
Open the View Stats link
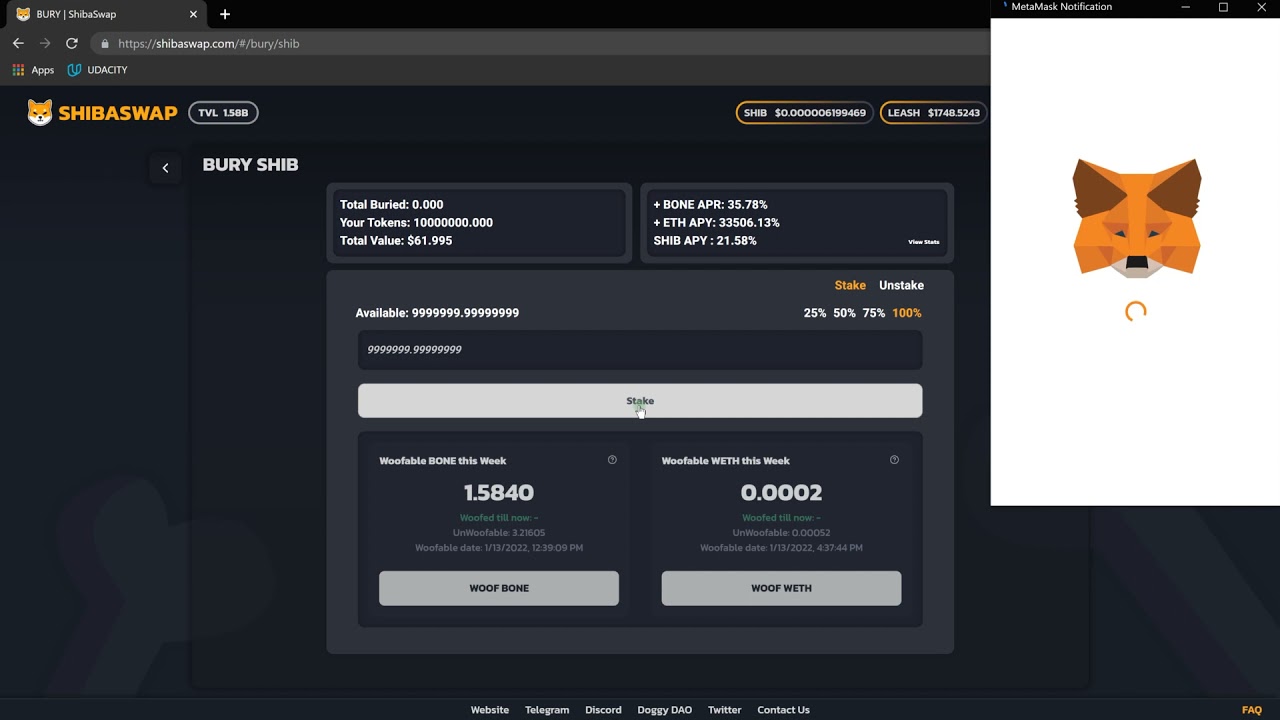point(923,242)
